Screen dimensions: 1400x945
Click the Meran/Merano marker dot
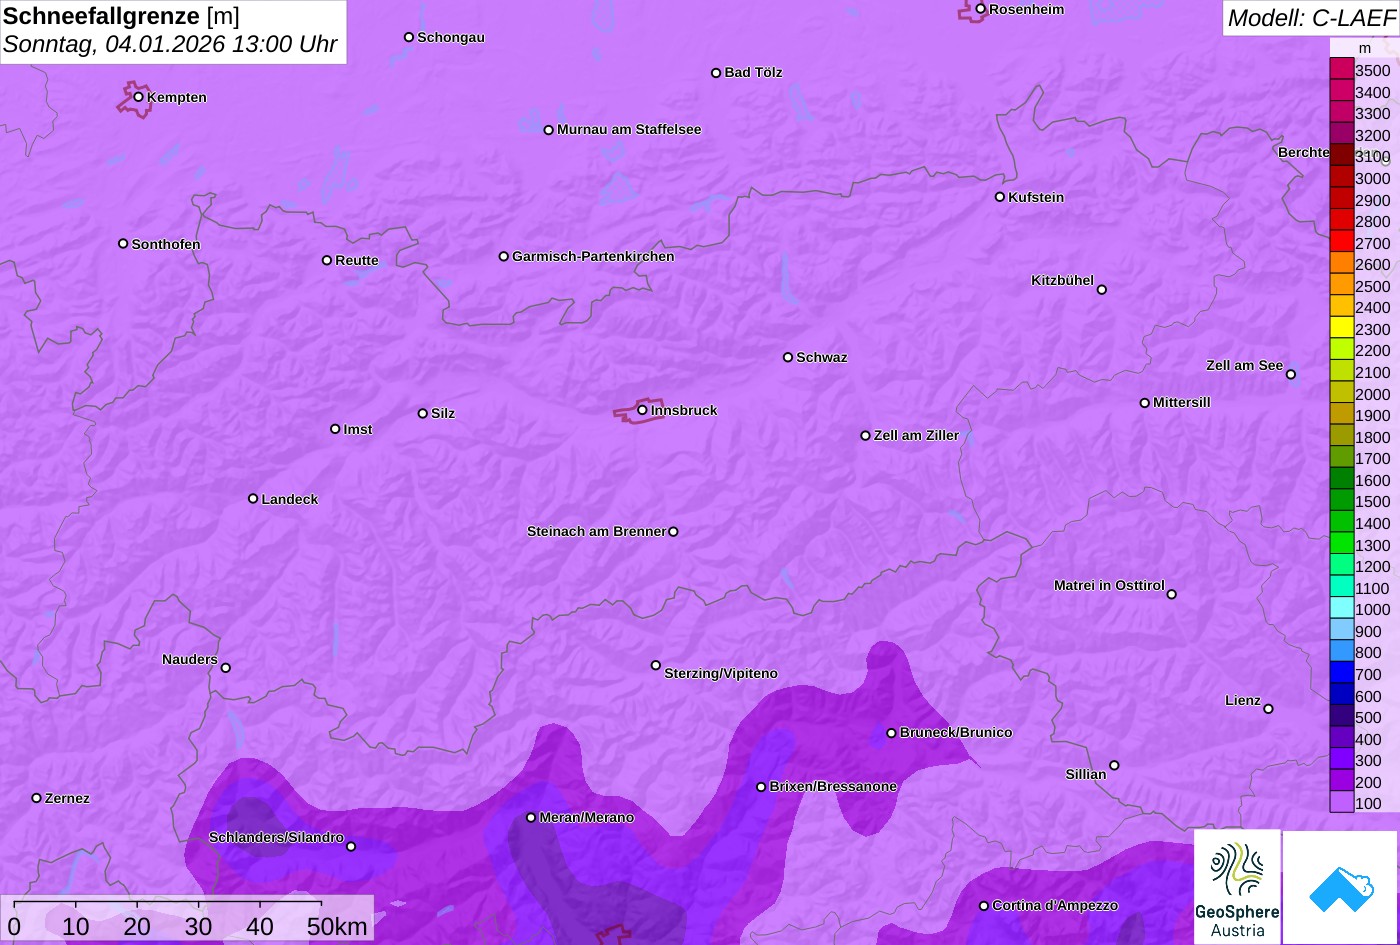(531, 818)
